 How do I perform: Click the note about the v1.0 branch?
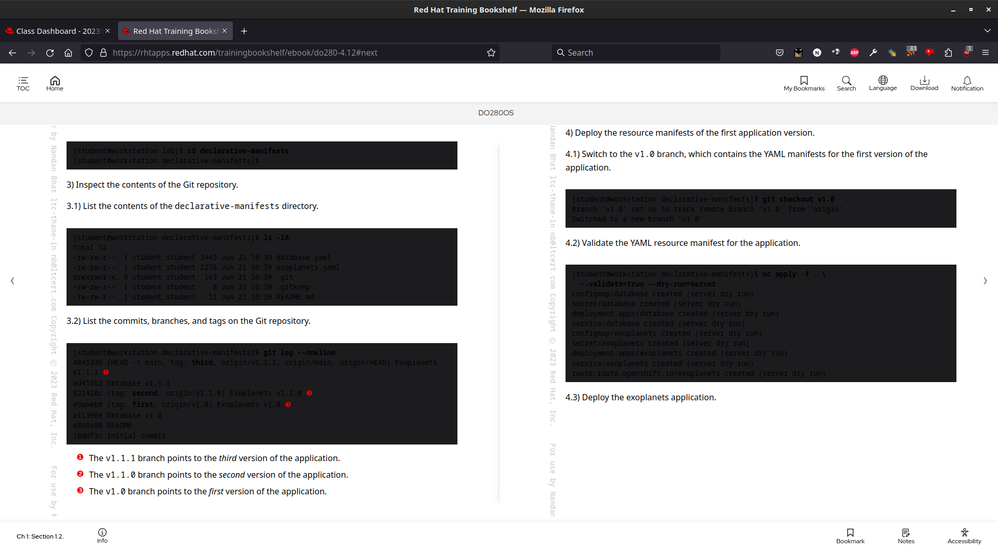[x=207, y=491]
